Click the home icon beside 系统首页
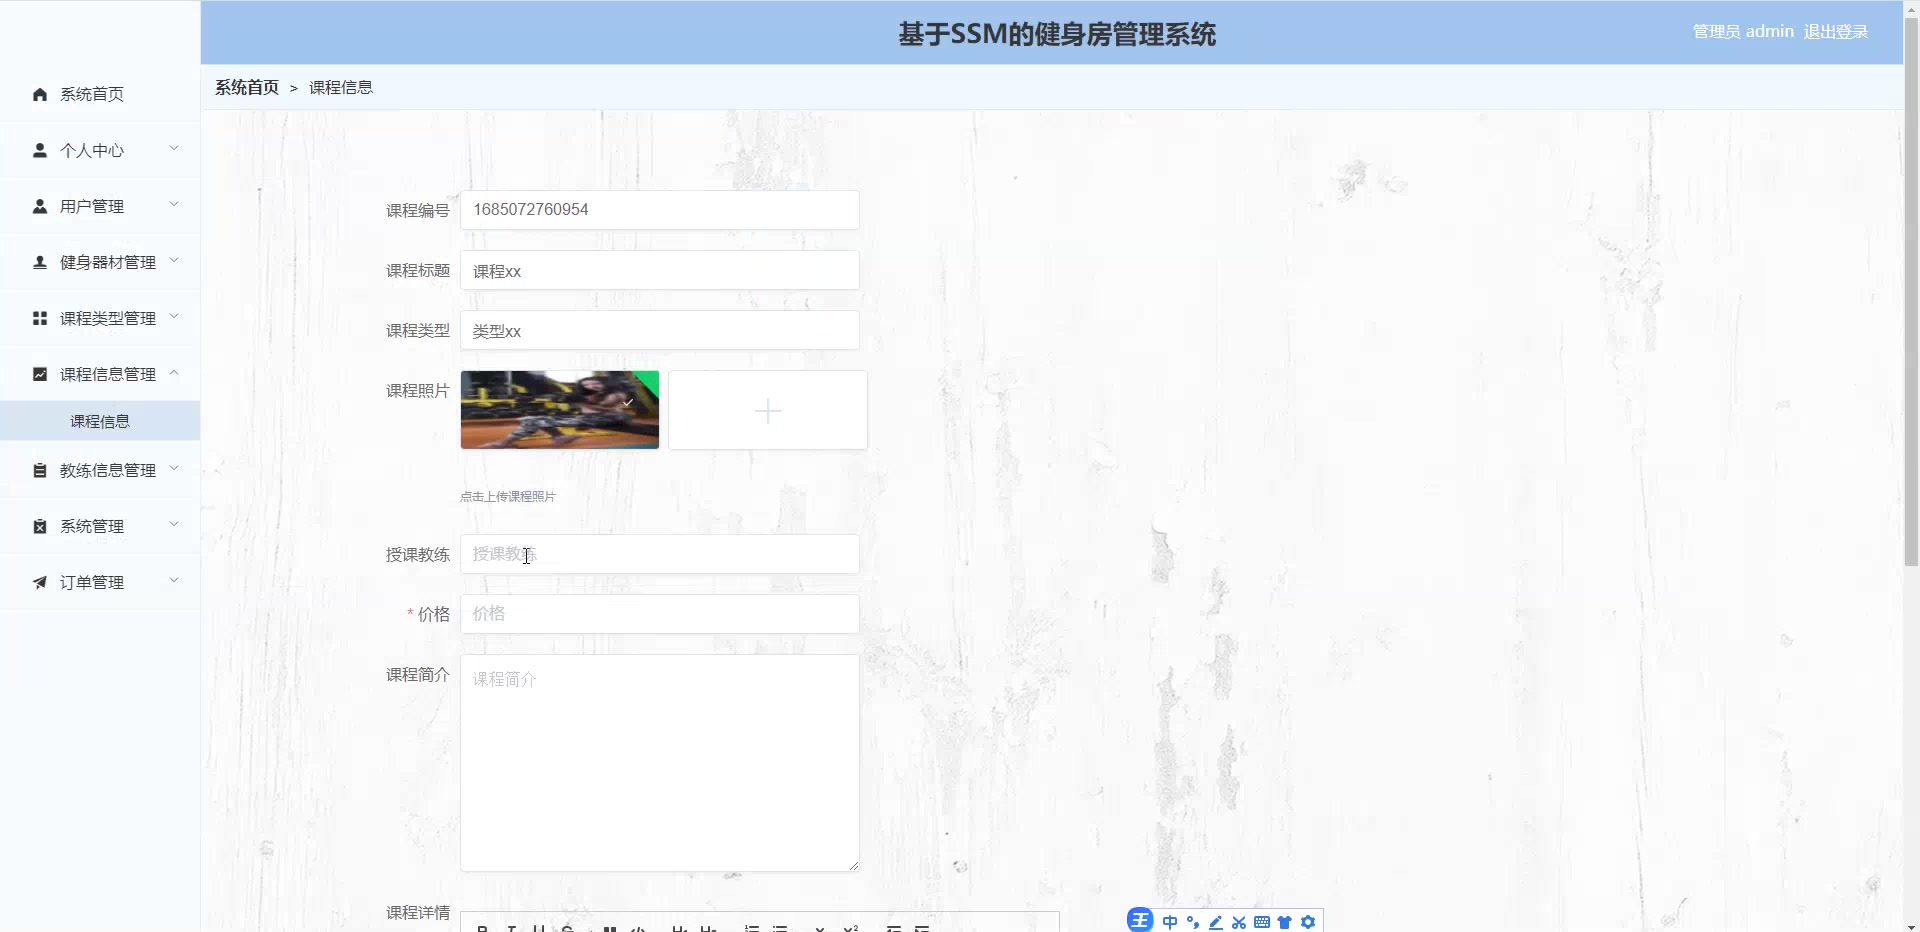1920x932 pixels. (40, 94)
